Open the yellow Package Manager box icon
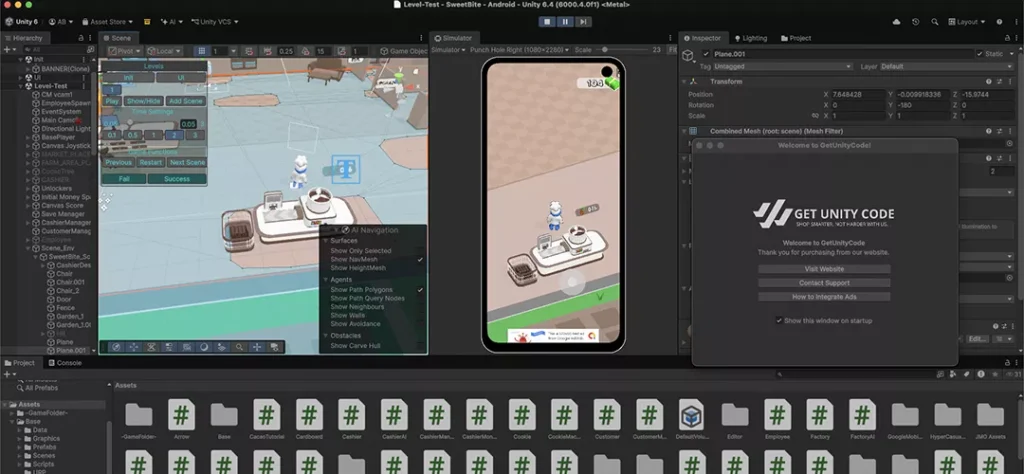The image size is (1024, 474). (147, 22)
